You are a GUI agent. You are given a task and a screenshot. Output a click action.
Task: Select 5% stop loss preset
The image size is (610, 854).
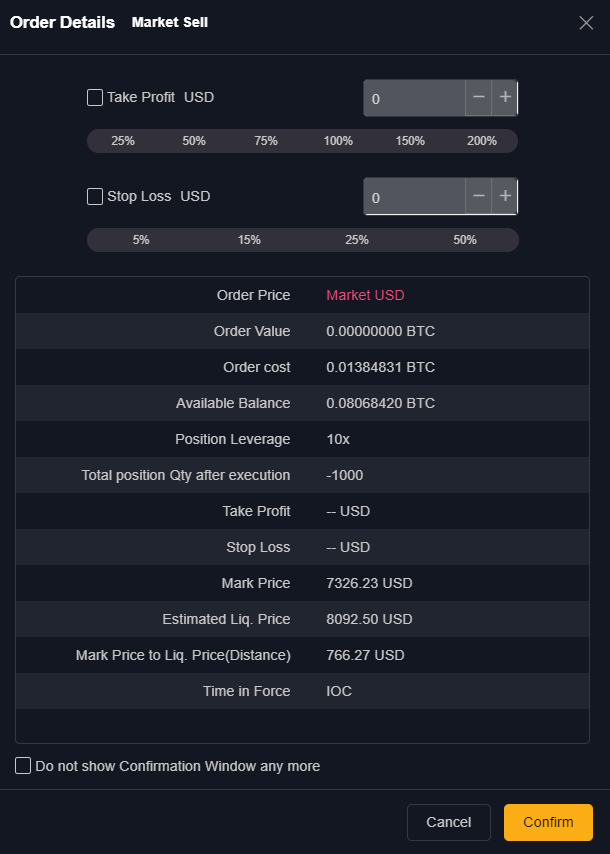141,240
